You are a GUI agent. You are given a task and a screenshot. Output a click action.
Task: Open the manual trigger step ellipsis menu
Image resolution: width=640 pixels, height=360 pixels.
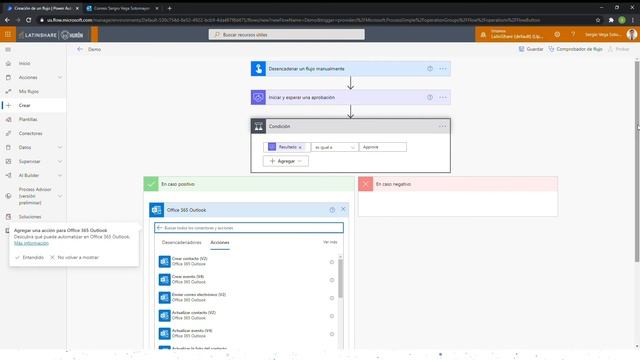[443, 69]
